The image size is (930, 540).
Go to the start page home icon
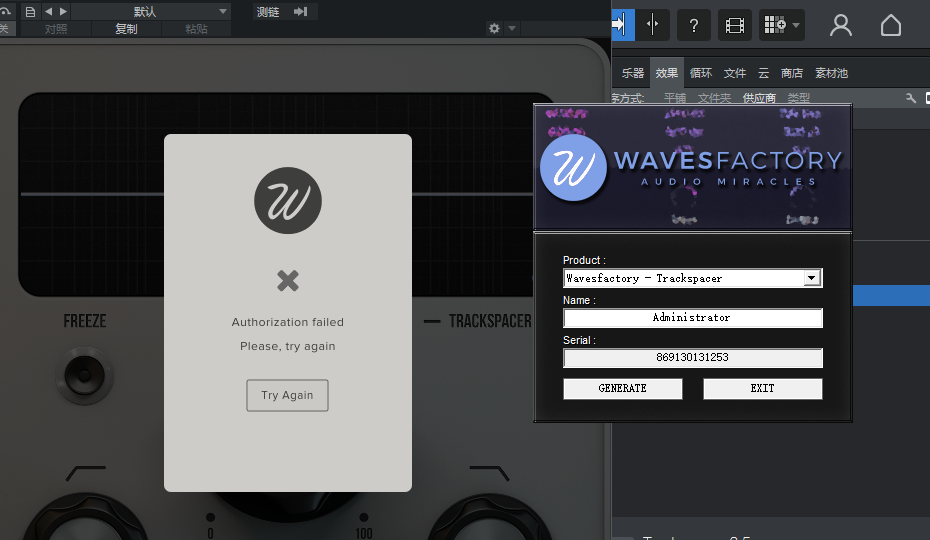pos(890,25)
